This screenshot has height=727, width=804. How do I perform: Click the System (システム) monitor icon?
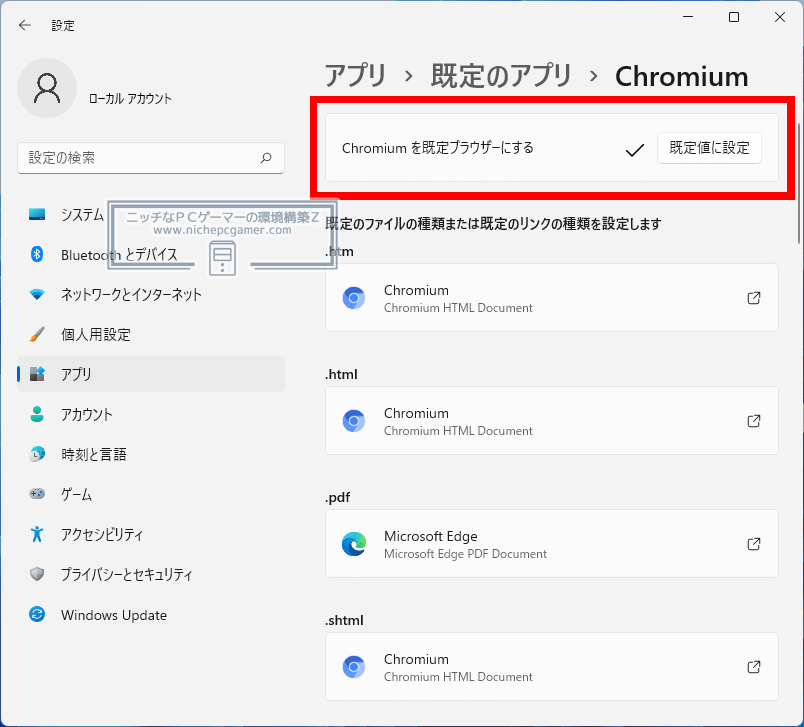coord(37,214)
